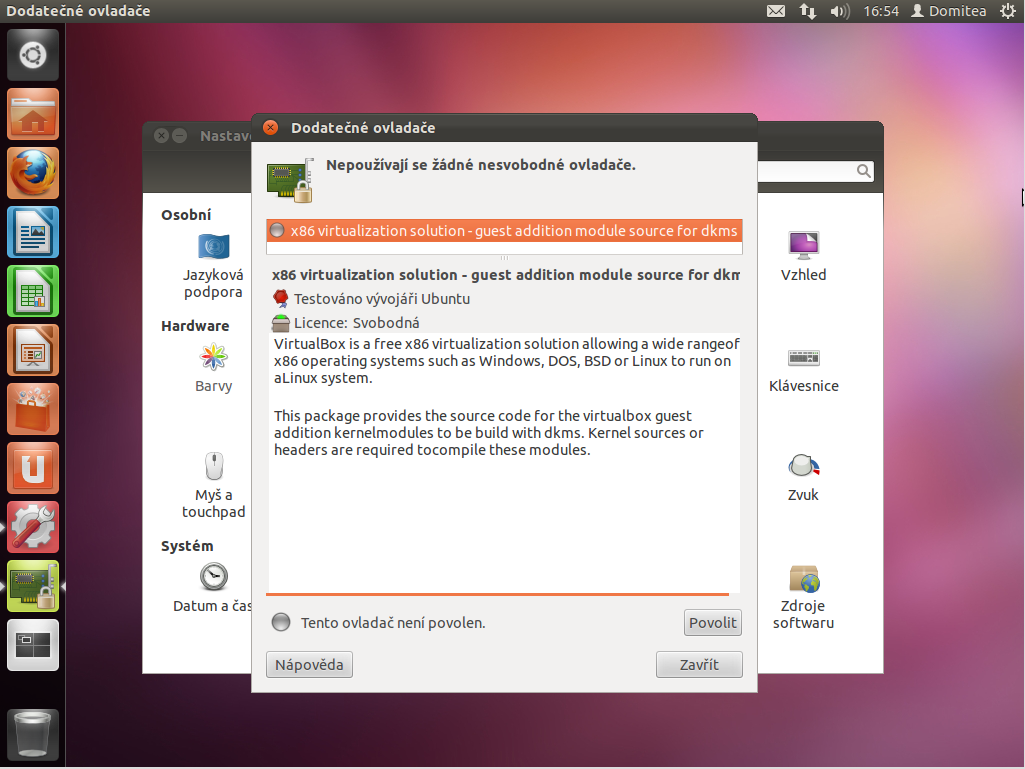1025x769 pixels.
Task: Click the system settings search field
Action: [815, 172]
